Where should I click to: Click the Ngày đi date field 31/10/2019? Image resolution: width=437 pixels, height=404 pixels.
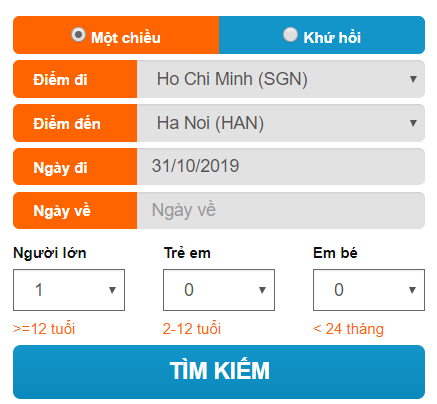281,166
